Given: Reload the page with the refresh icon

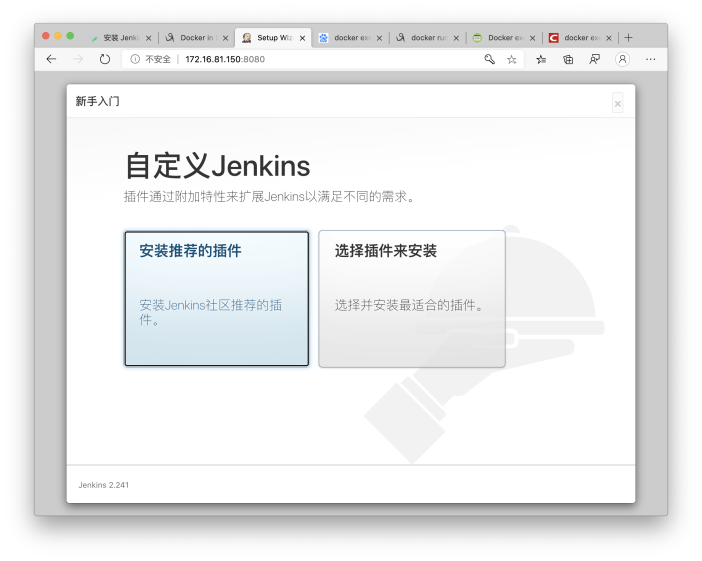Looking at the screenshot, I should tap(105, 59).
